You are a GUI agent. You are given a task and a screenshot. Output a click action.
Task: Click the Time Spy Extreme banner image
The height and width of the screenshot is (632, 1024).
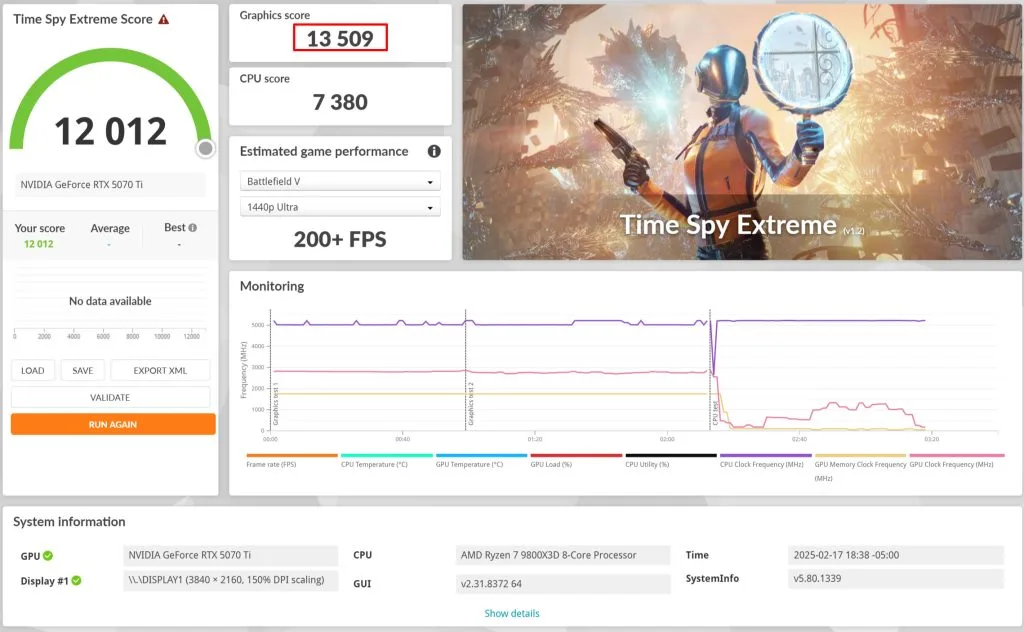click(x=742, y=132)
